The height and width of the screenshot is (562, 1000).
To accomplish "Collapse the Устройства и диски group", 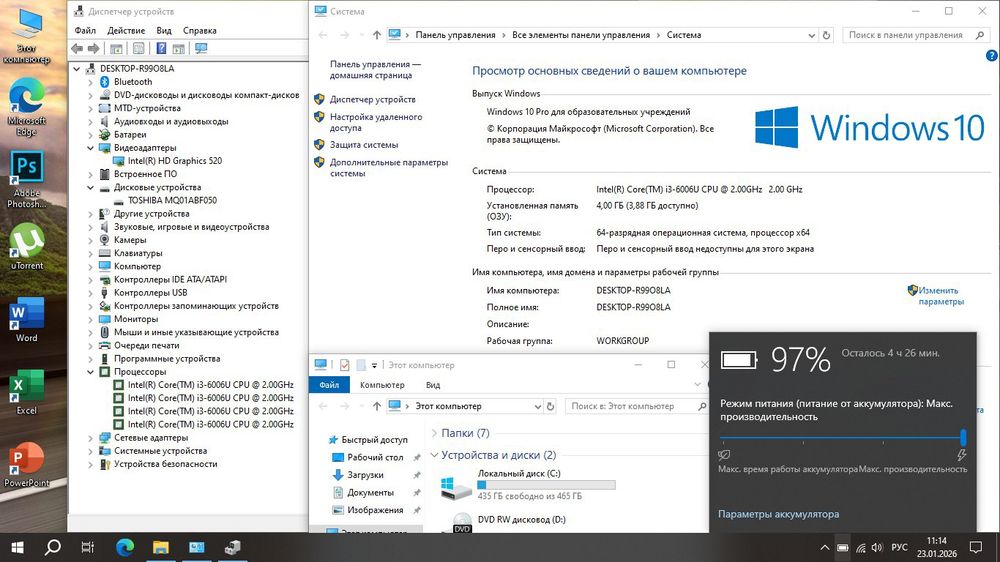I will click(434, 455).
